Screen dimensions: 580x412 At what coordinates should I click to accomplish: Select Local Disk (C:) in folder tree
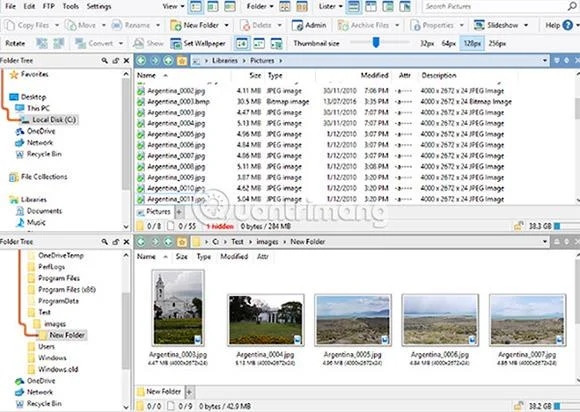click(54, 119)
